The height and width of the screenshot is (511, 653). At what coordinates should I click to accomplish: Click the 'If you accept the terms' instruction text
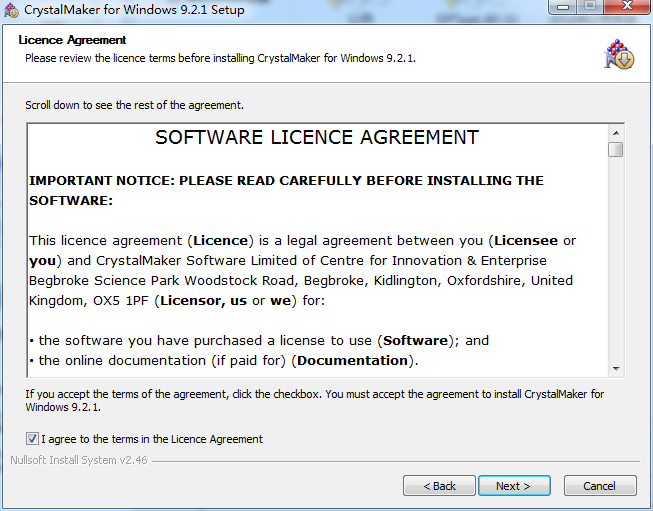(314, 400)
